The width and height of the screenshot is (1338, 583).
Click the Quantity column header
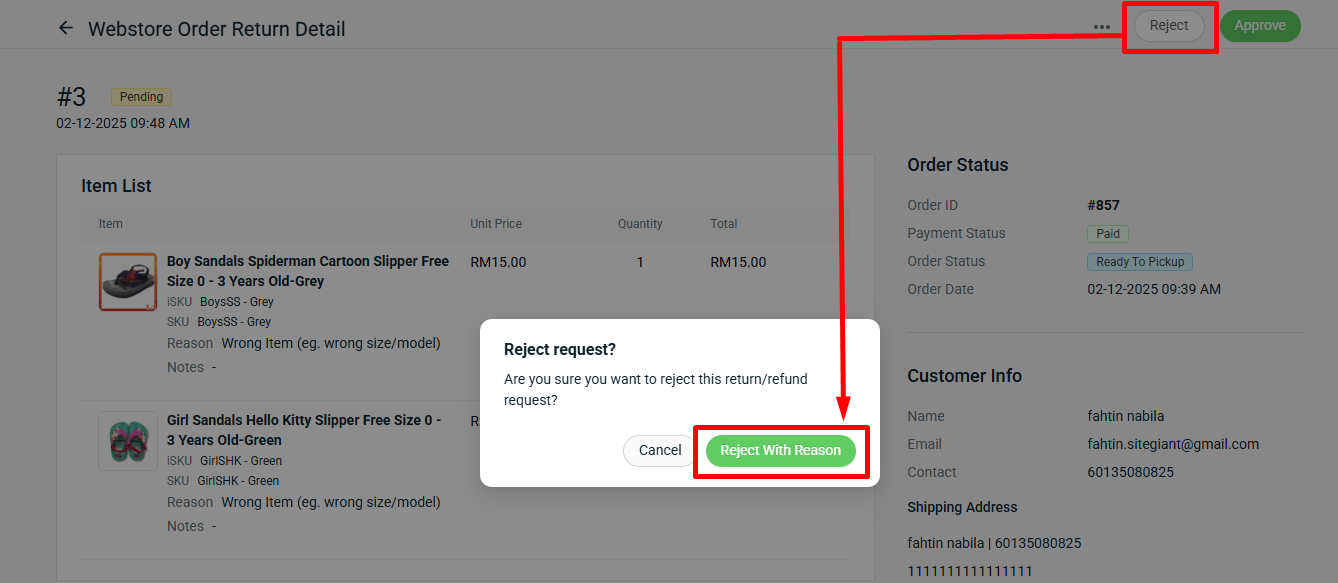click(640, 224)
